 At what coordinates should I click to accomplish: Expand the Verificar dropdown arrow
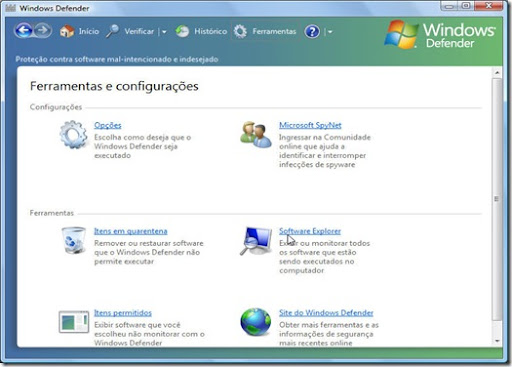164,32
